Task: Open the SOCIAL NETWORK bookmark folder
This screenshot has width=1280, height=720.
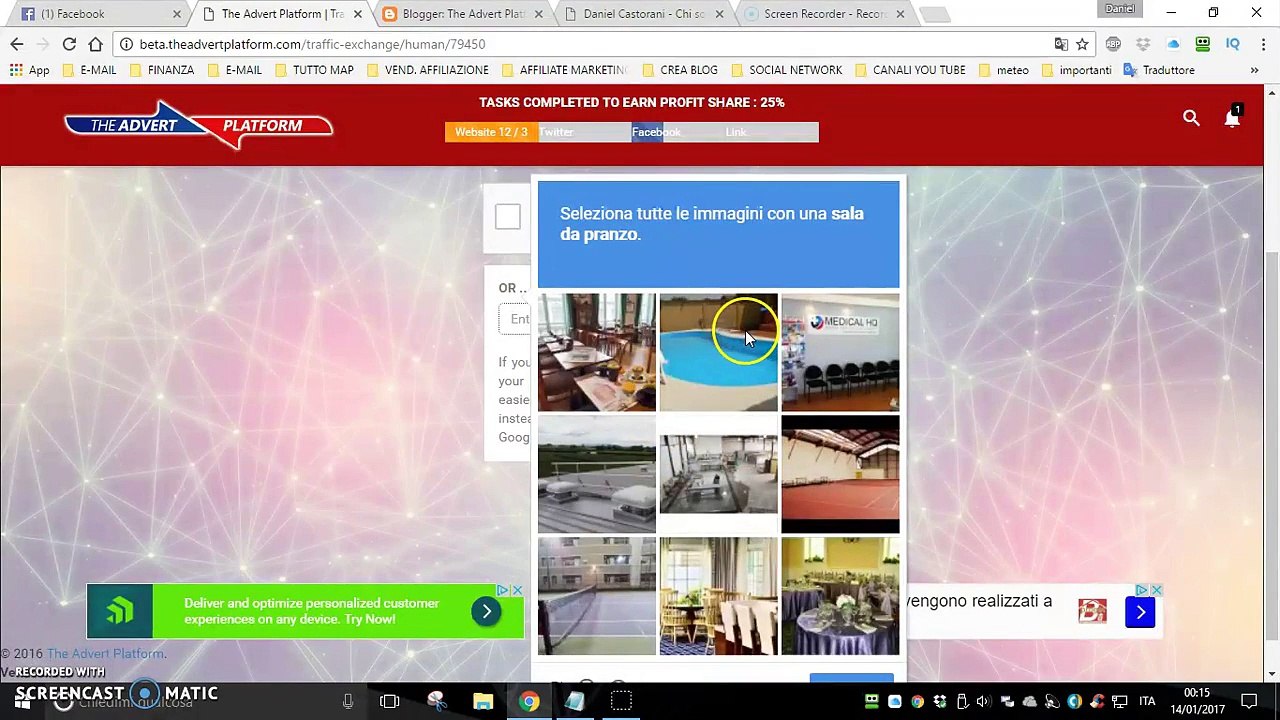Action: 786,70
